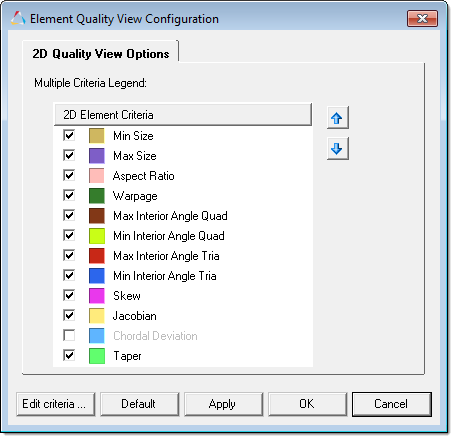Enable the Chordal Deviation checkbox

coord(69,335)
